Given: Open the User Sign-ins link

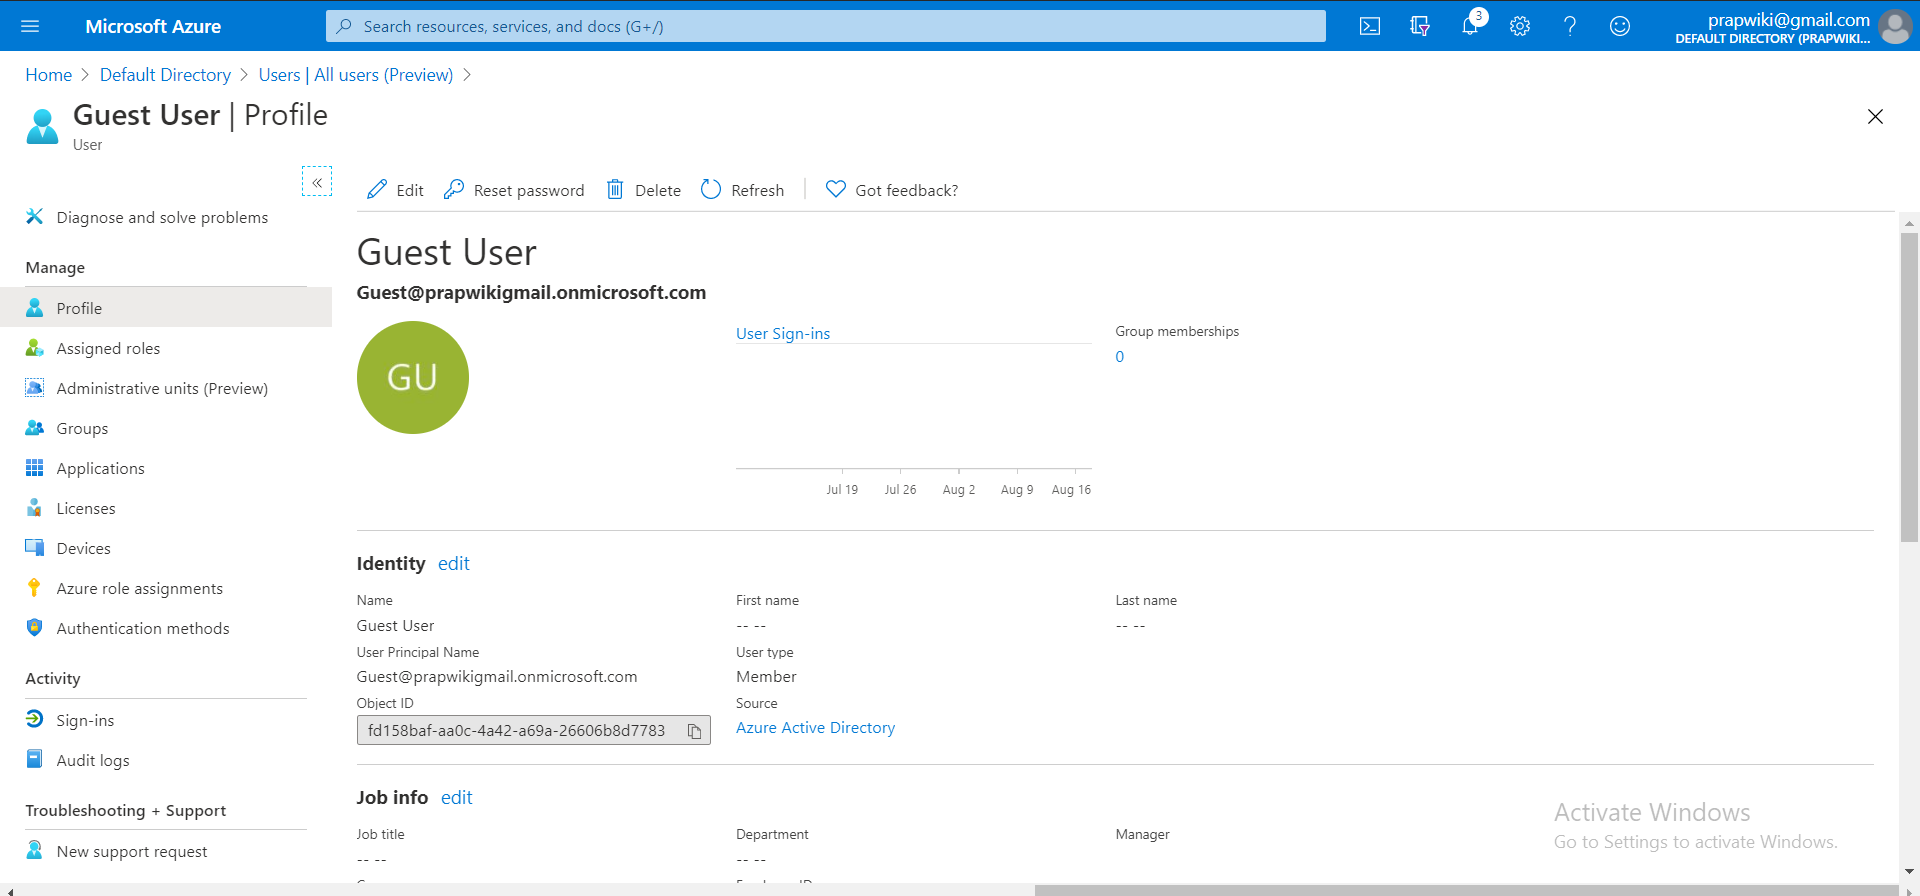Looking at the screenshot, I should coord(783,334).
